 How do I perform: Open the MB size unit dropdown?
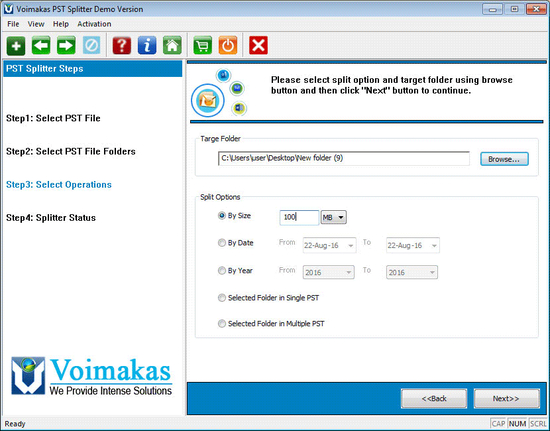tap(334, 217)
